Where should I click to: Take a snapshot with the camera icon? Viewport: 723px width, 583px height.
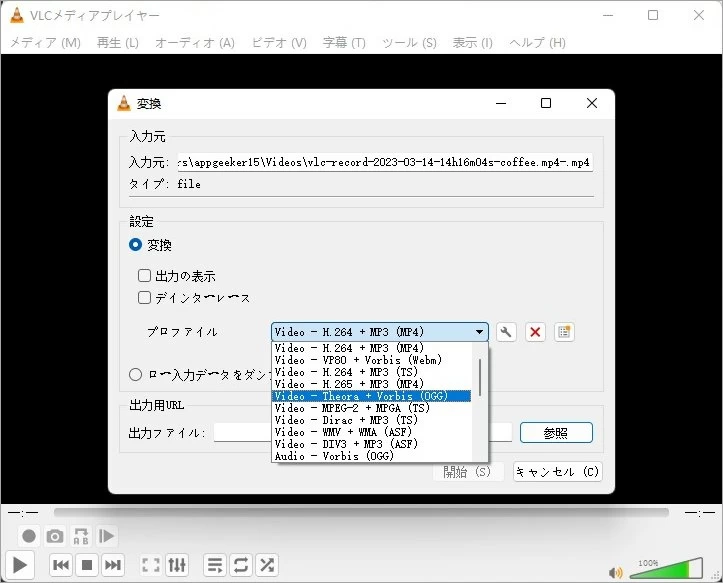pos(55,536)
